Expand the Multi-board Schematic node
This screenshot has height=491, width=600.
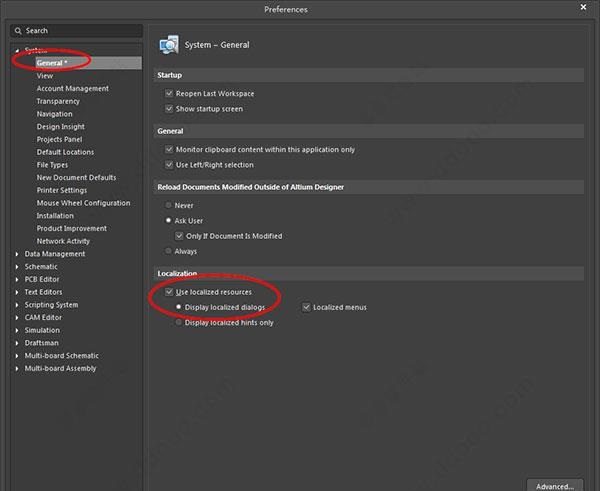[17, 356]
